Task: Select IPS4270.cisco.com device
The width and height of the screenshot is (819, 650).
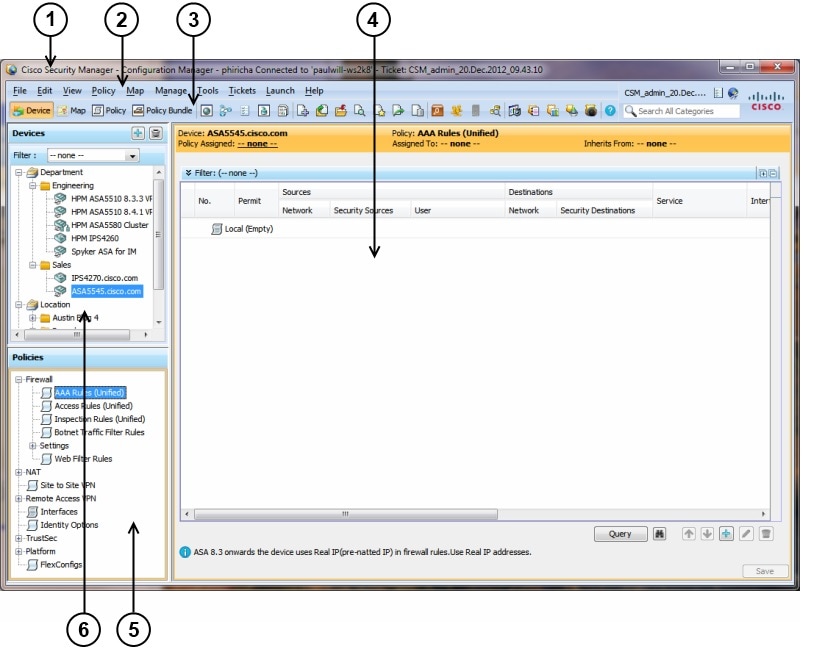Action: (x=104, y=278)
